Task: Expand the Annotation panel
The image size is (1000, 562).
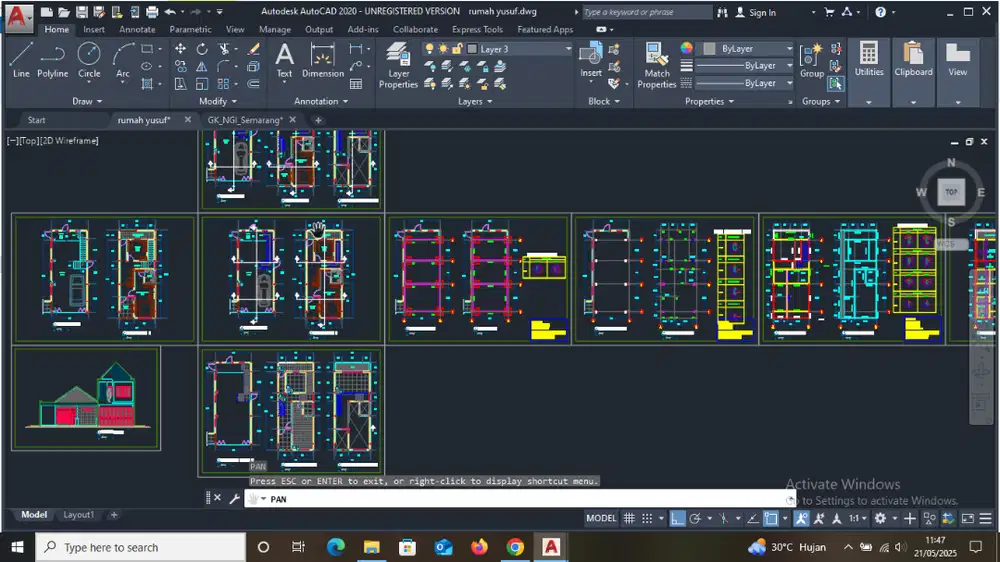Action: click(321, 101)
